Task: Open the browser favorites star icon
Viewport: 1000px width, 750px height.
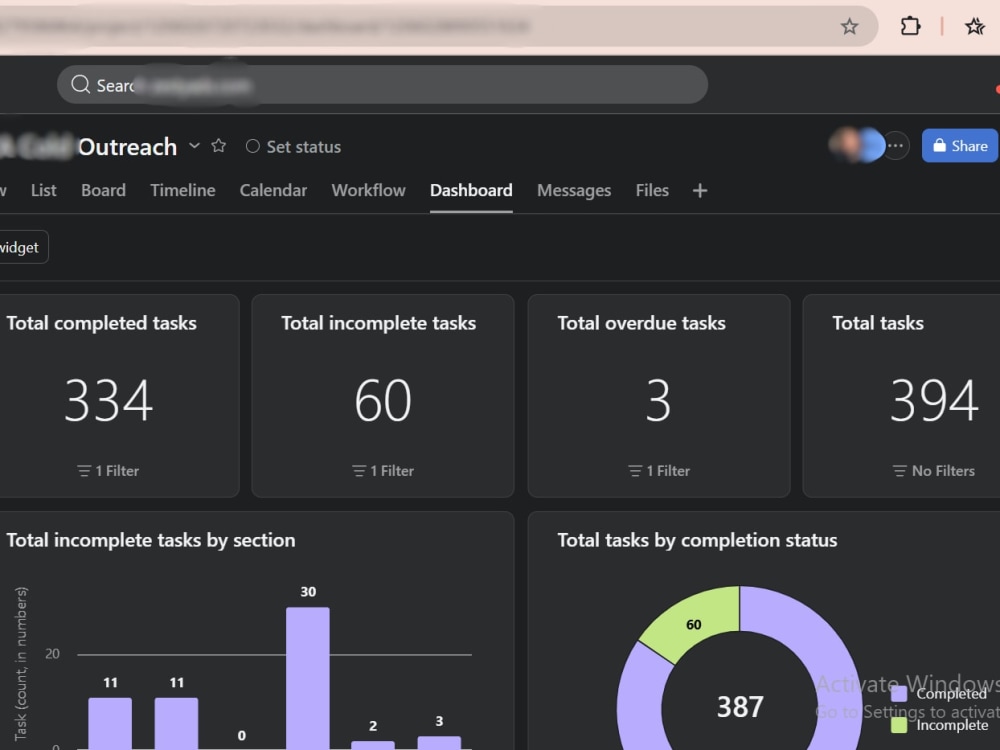Action: [974, 27]
